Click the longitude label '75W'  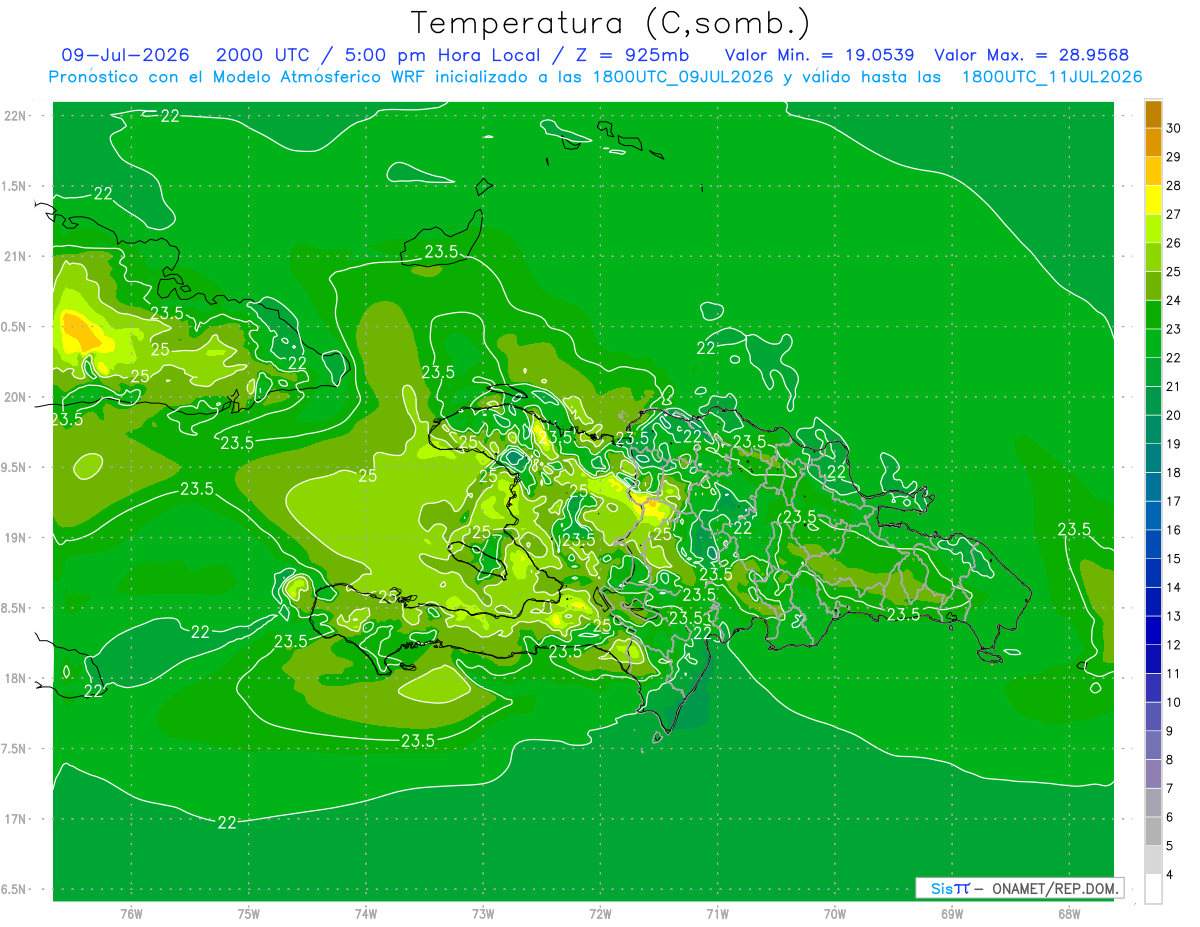click(x=249, y=913)
